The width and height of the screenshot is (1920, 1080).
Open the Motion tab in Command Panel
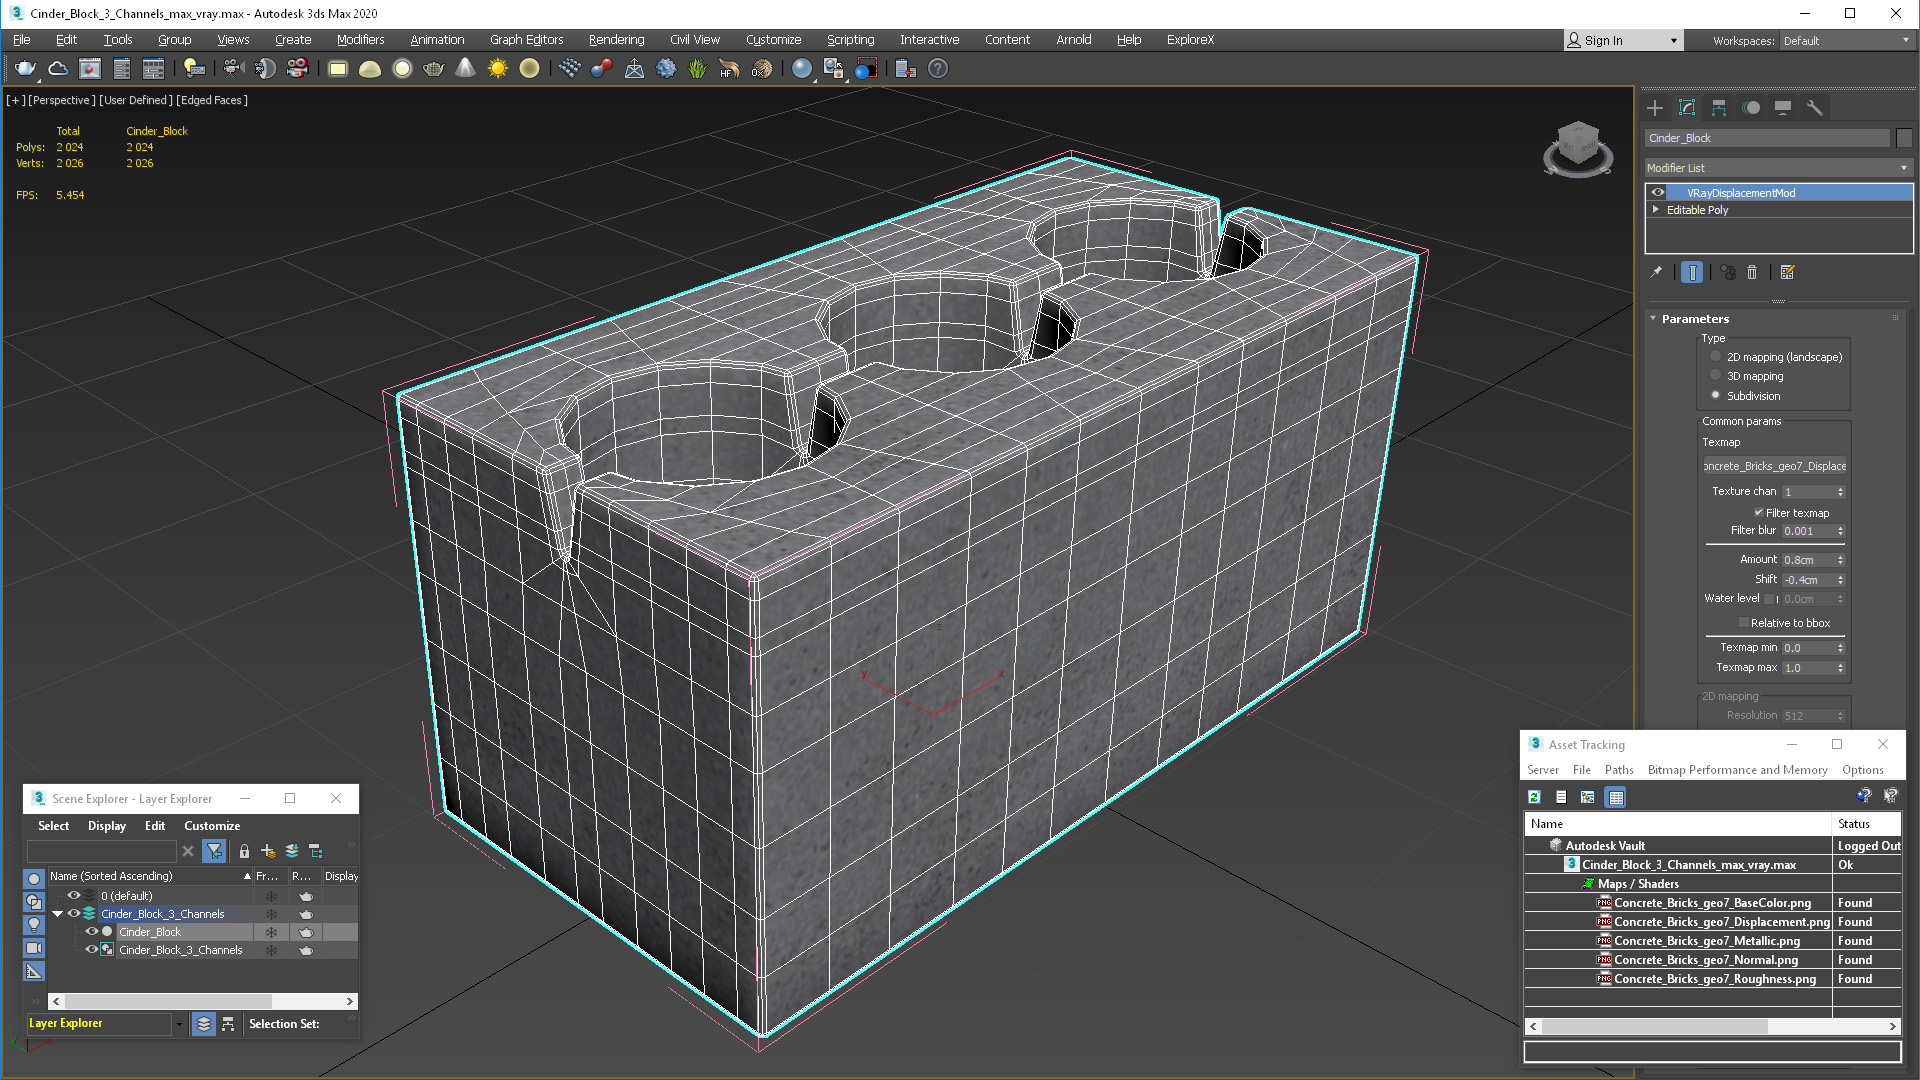coord(1751,108)
